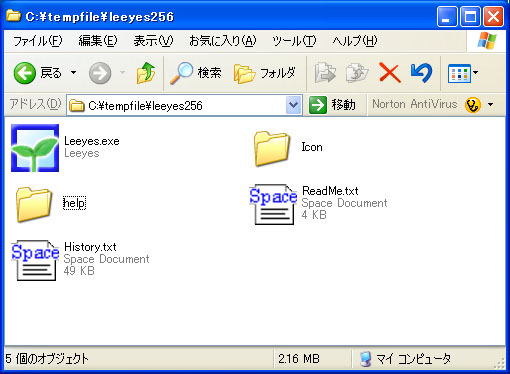This screenshot has height=374, width=510.
Task: Click the ReadMe.txt file name
Action: point(330,191)
